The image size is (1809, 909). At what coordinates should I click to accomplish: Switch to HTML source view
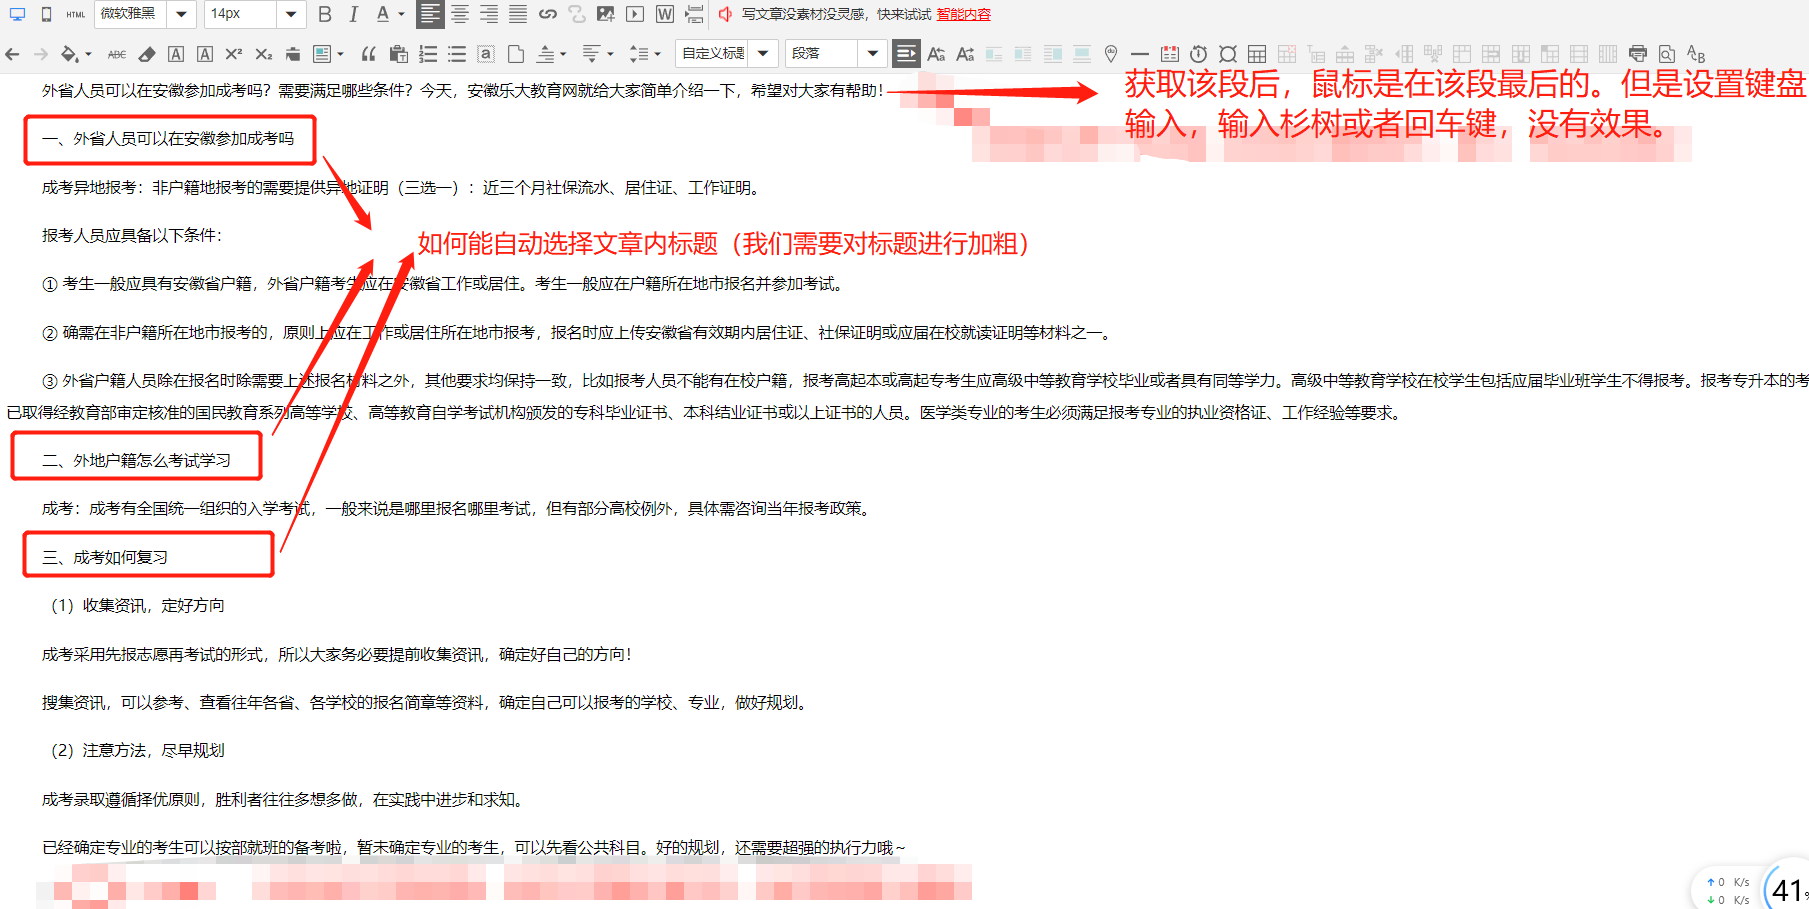pyautogui.click(x=76, y=14)
